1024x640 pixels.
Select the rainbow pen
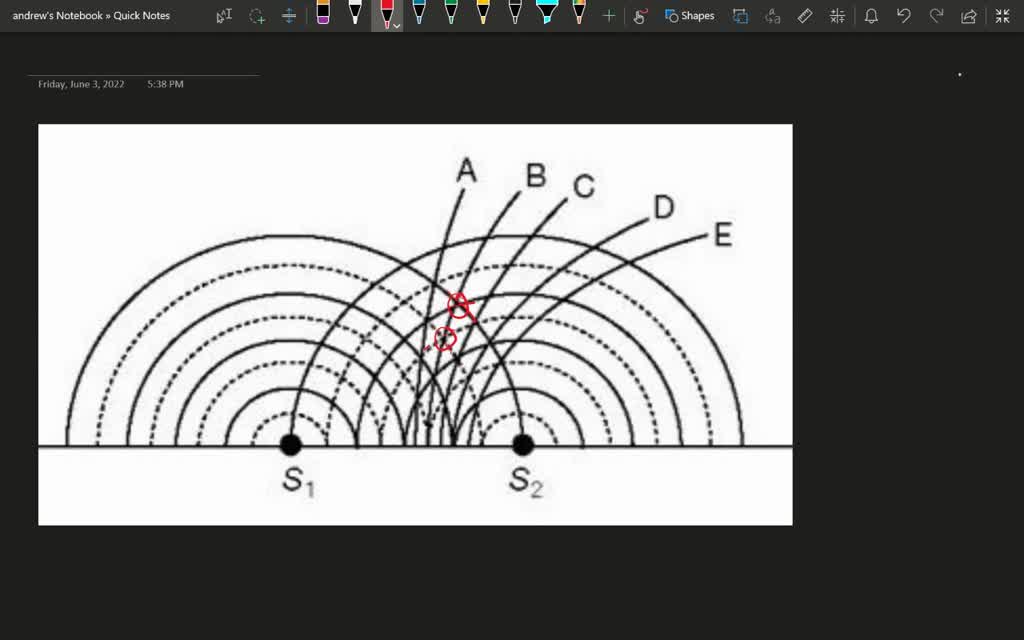pyautogui.click(x=579, y=12)
